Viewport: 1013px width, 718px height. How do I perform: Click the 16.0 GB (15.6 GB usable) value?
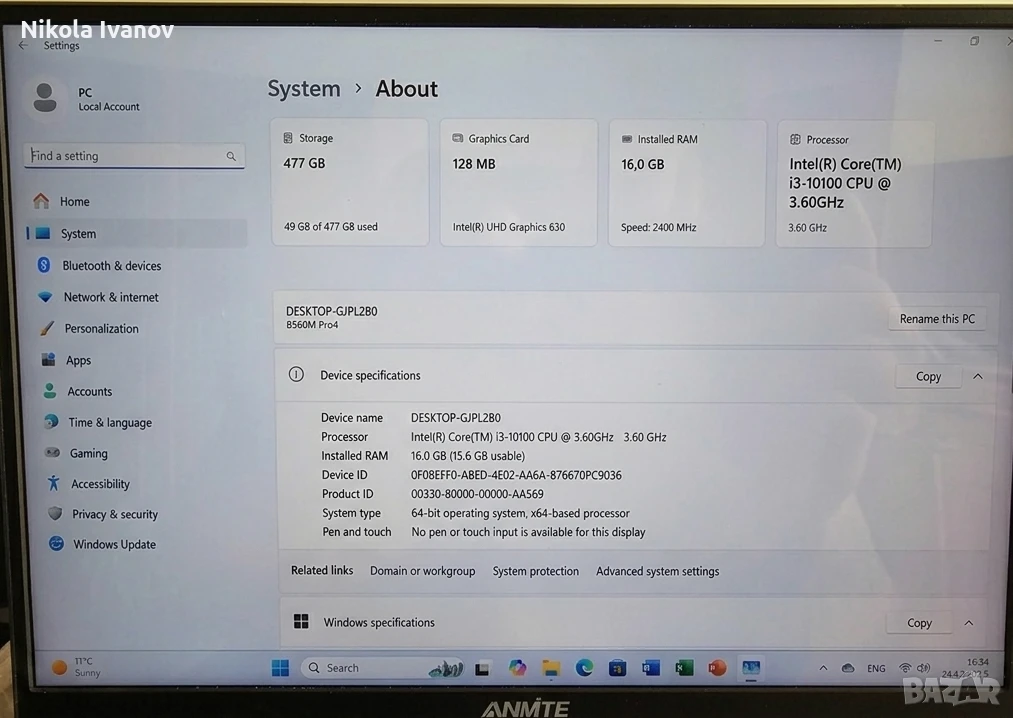(x=468, y=456)
